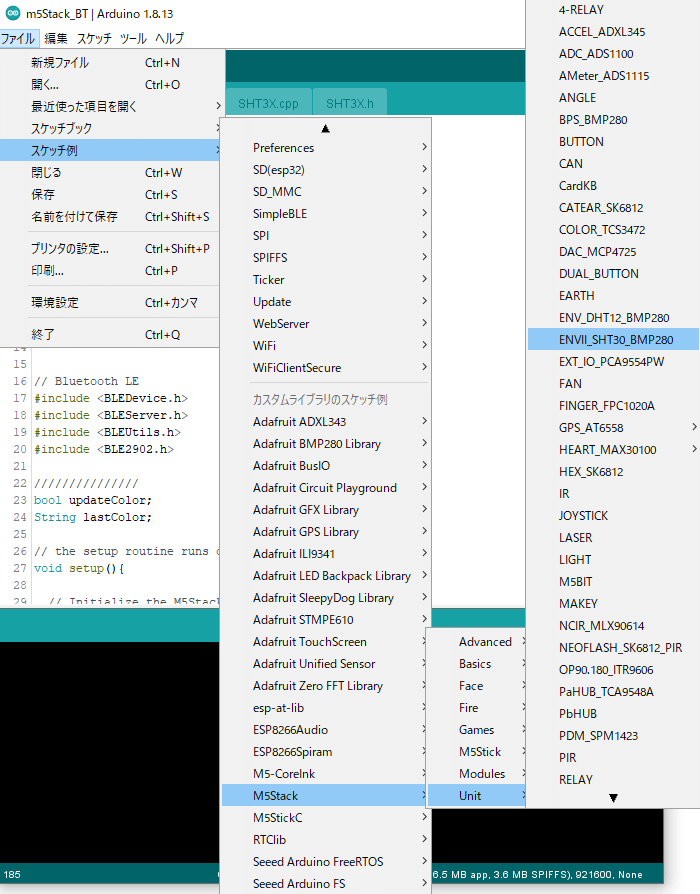Switch to SHT3X.h tab
Image resolution: width=700 pixels, height=894 pixels.
click(350, 103)
